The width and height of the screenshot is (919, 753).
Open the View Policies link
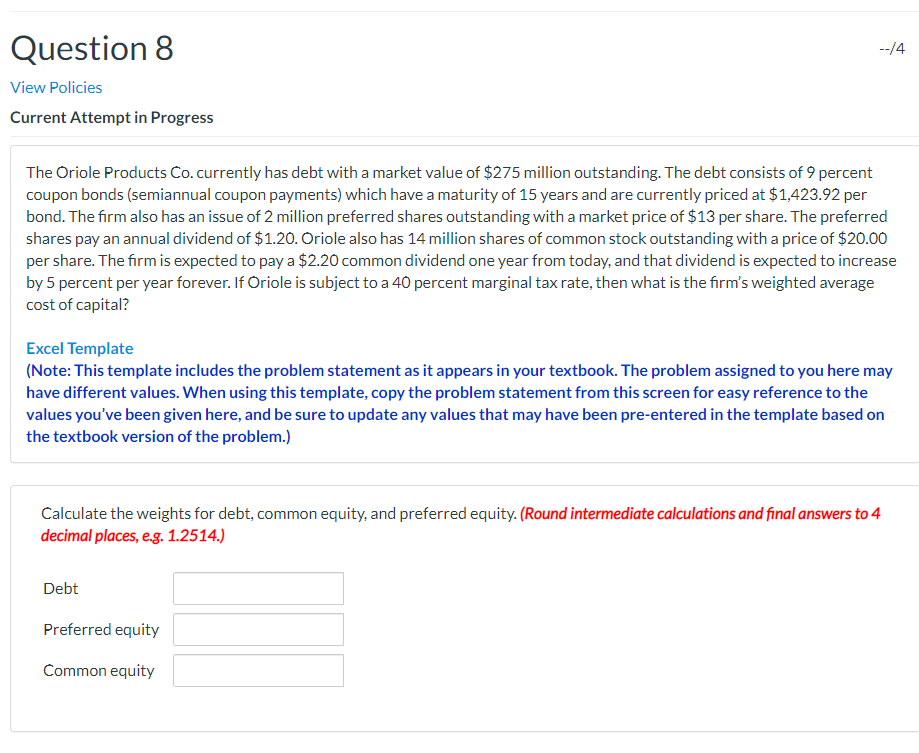(56, 87)
